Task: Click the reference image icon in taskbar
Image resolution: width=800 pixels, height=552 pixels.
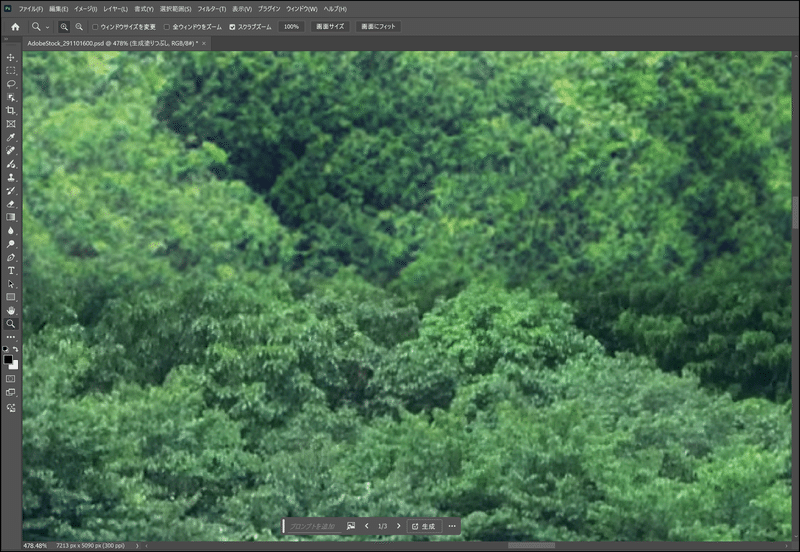Action: (x=351, y=526)
